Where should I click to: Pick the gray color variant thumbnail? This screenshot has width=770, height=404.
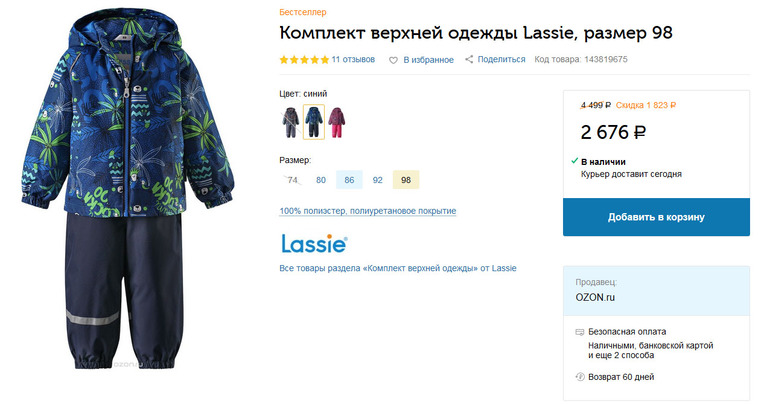(x=290, y=122)
